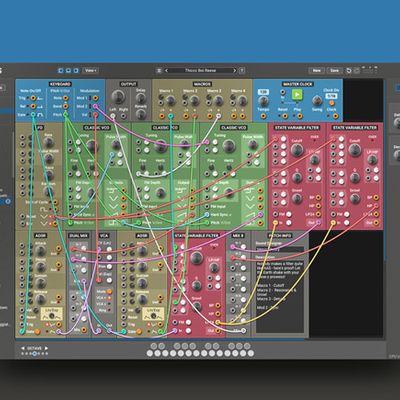
Task: Go to the previous preset with left arrow
Action: coord(166,70)
